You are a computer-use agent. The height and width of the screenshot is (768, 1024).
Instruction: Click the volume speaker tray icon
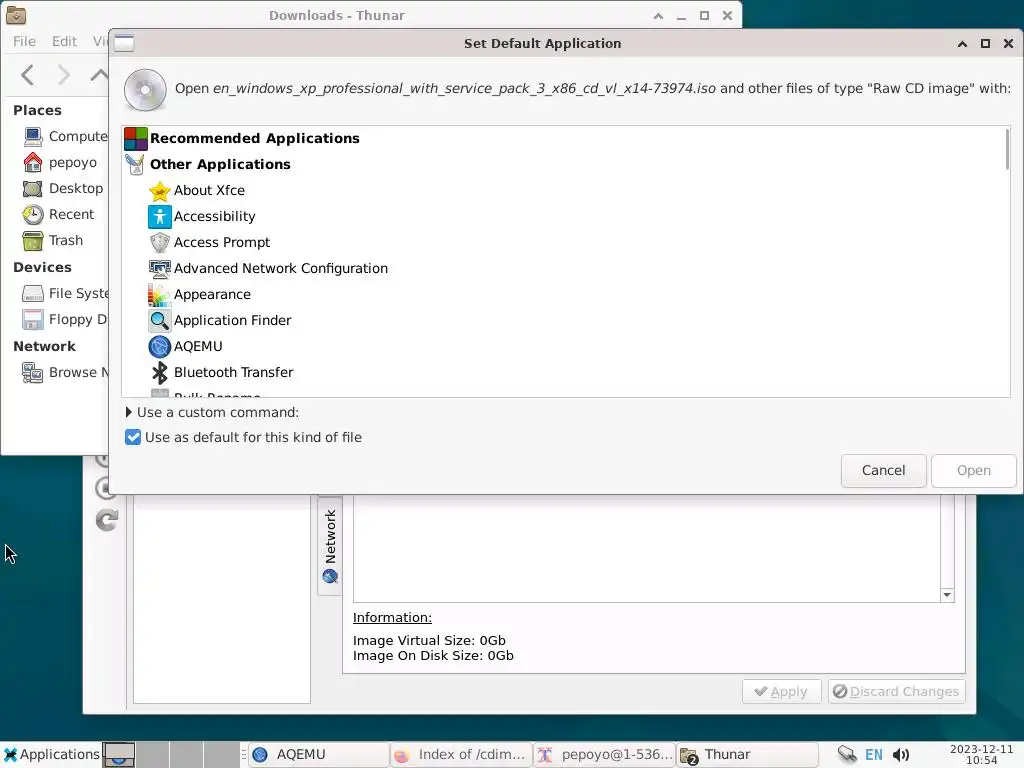(x=901, y=755)
